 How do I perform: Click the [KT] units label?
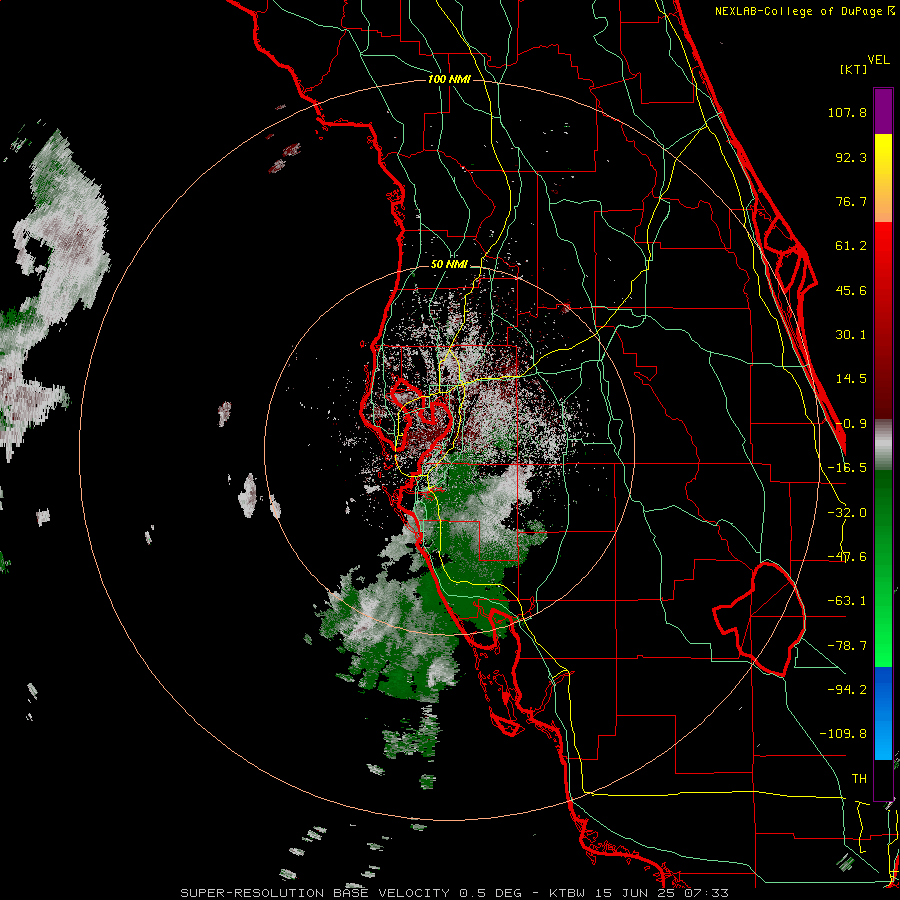(x=853, y=69)
